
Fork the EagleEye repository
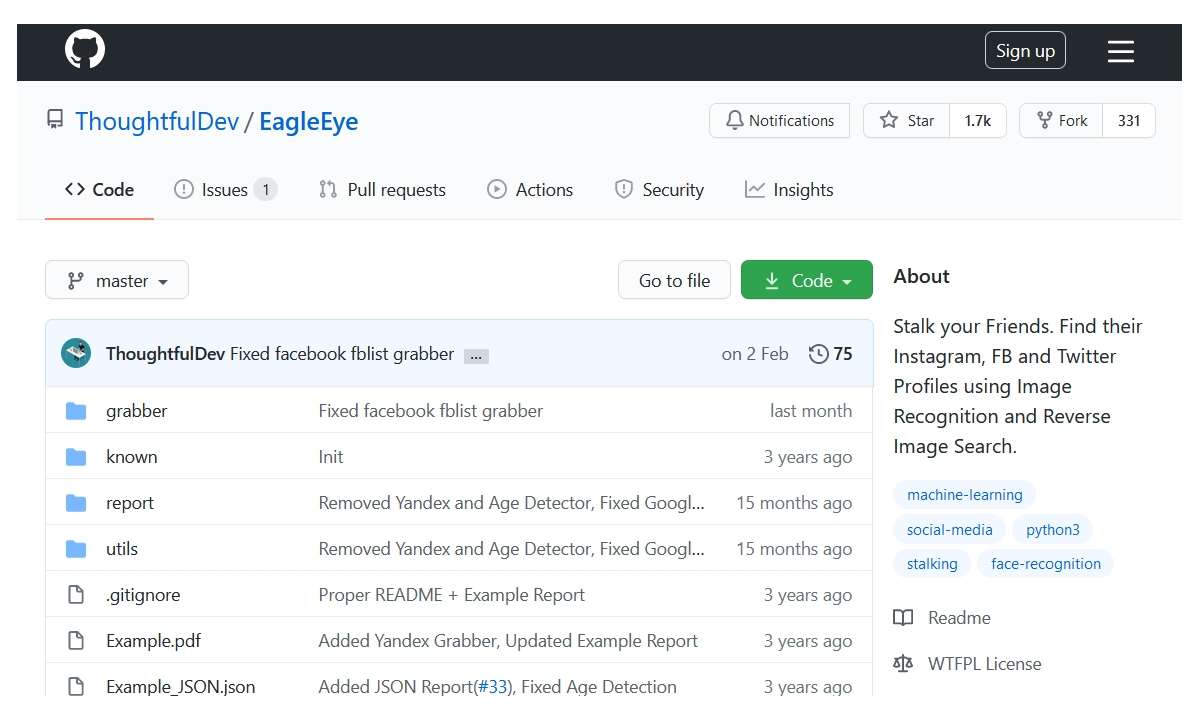[1061, 121]
